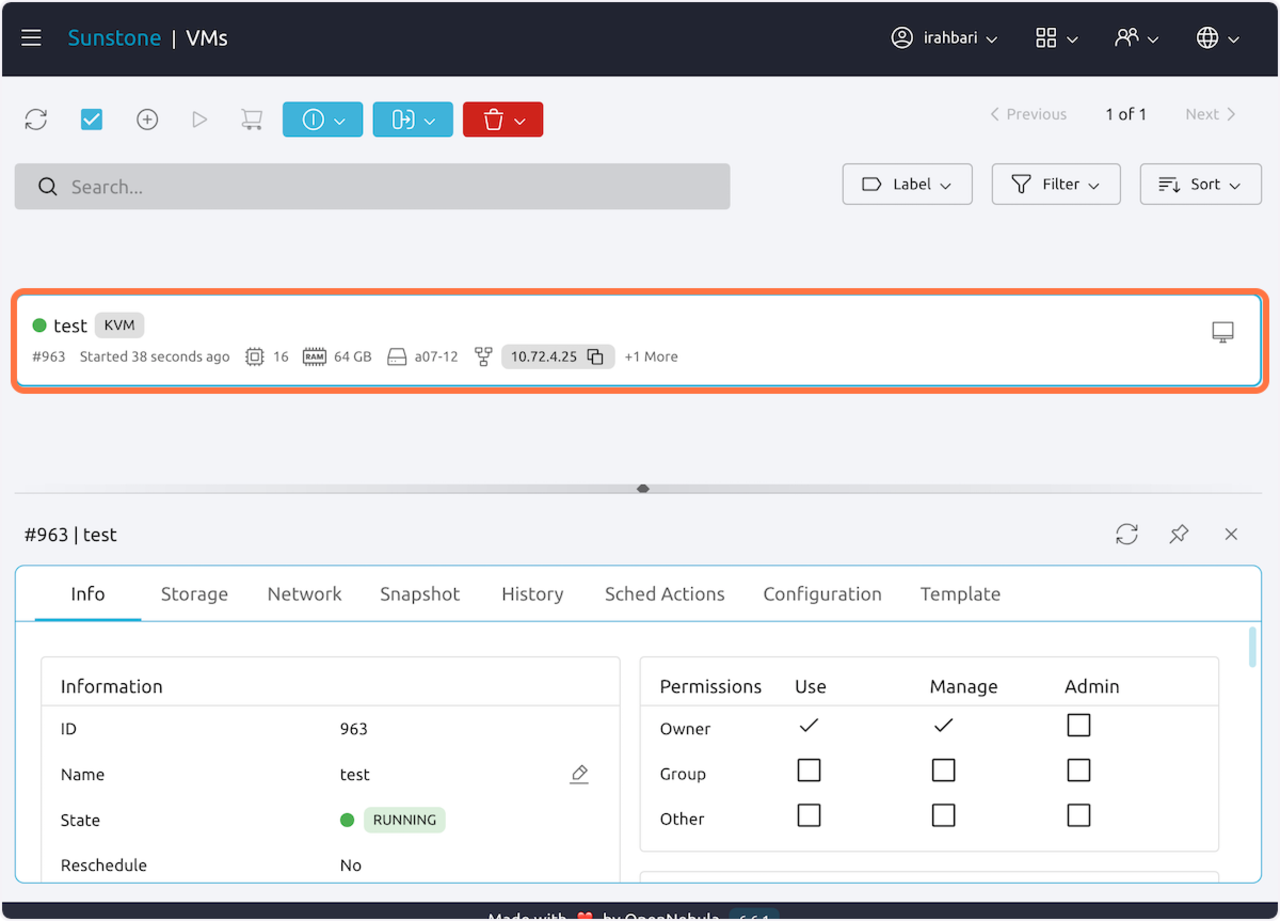Switch to the Snapshot tab
This screenshot has height=921, width=1280.
[420, 594]
